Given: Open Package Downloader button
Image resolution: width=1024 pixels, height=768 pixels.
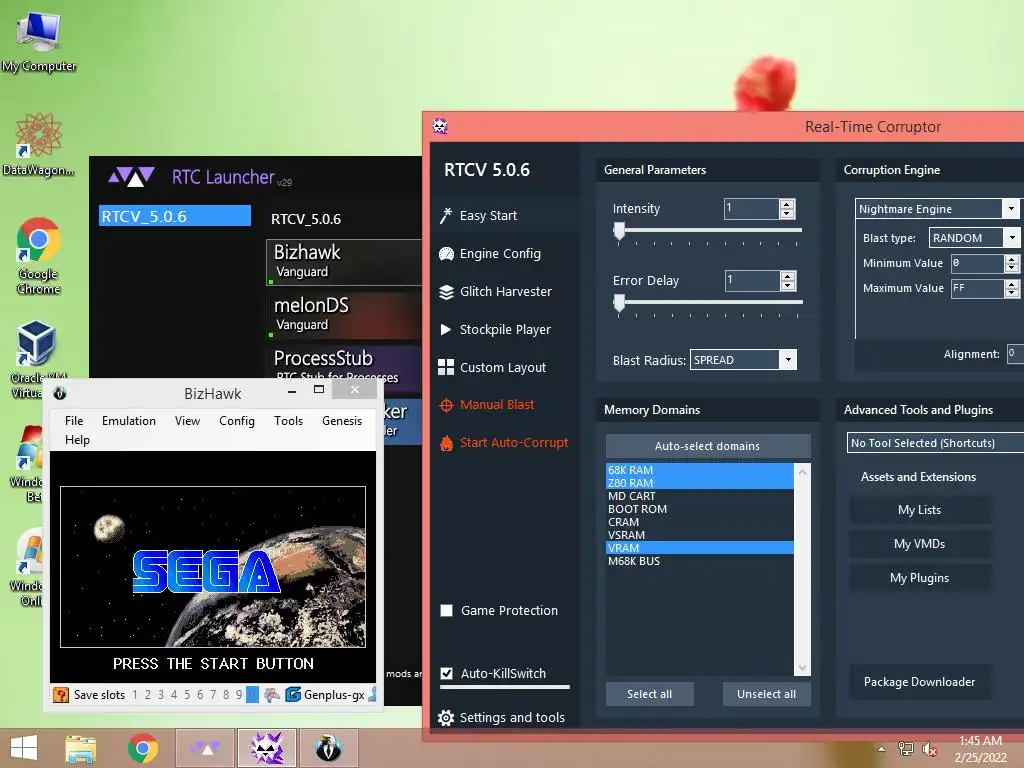Looking at the screenshot, I should (x=920, y=682).
